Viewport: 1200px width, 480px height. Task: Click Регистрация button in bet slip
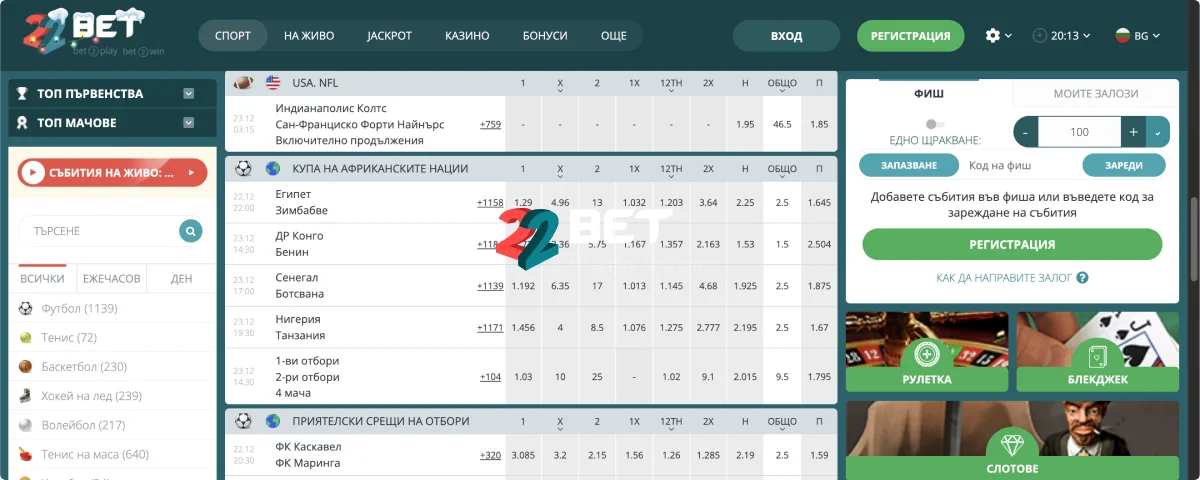pos(1012,244)
